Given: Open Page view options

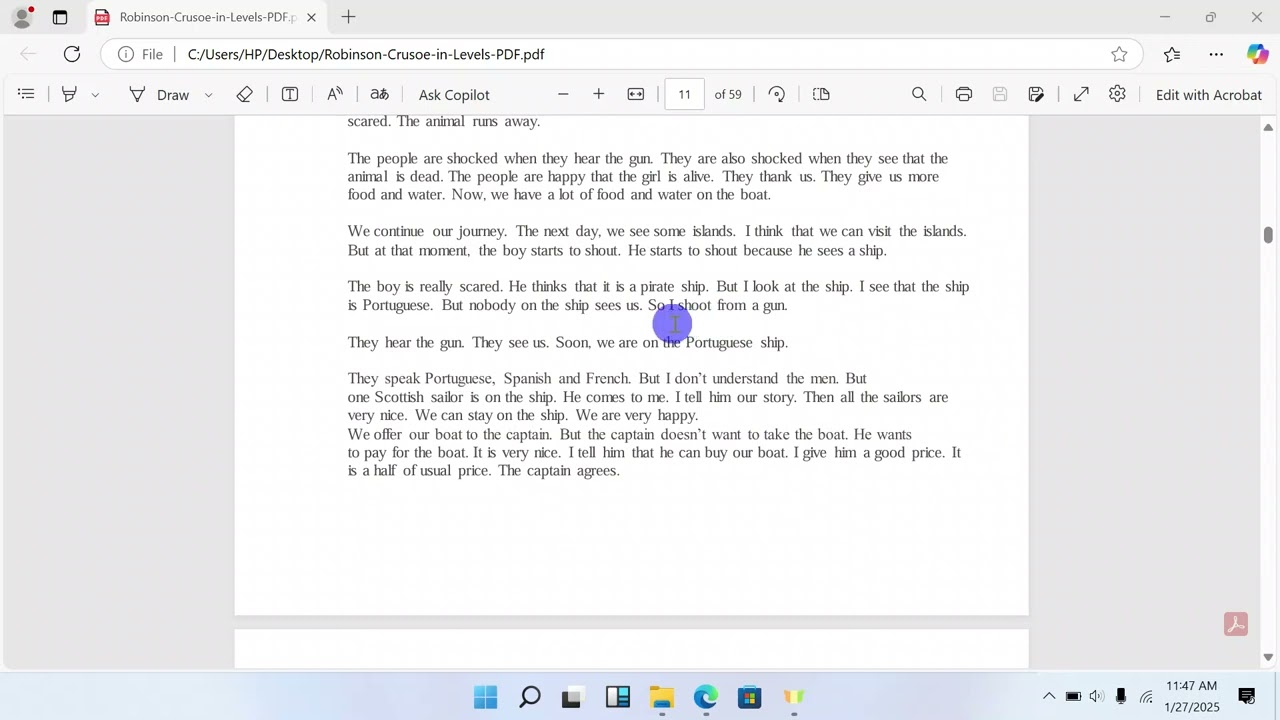Looking at the screenshot, I should click(x=821, y=94).
